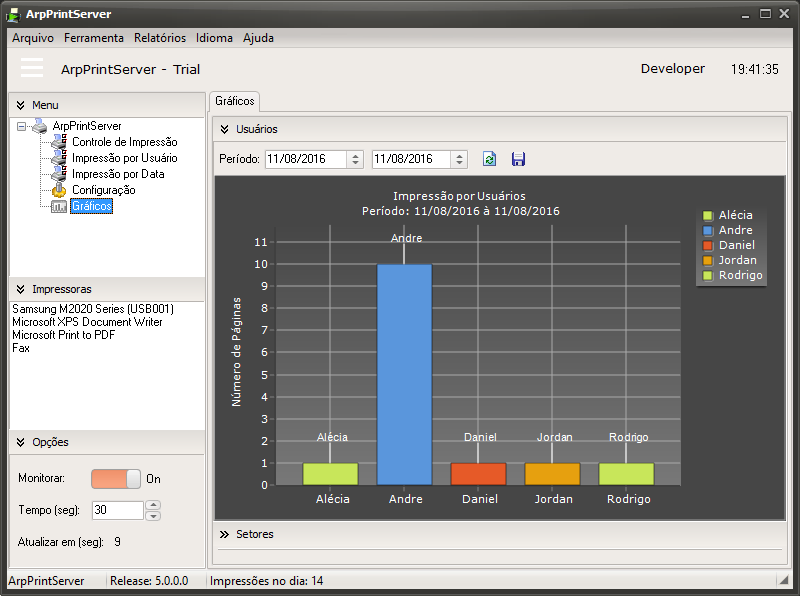This screenshot has height=596, width=800.
Task: Select the Controle de Impressão tree icon
Action: (x=59, y=143)
